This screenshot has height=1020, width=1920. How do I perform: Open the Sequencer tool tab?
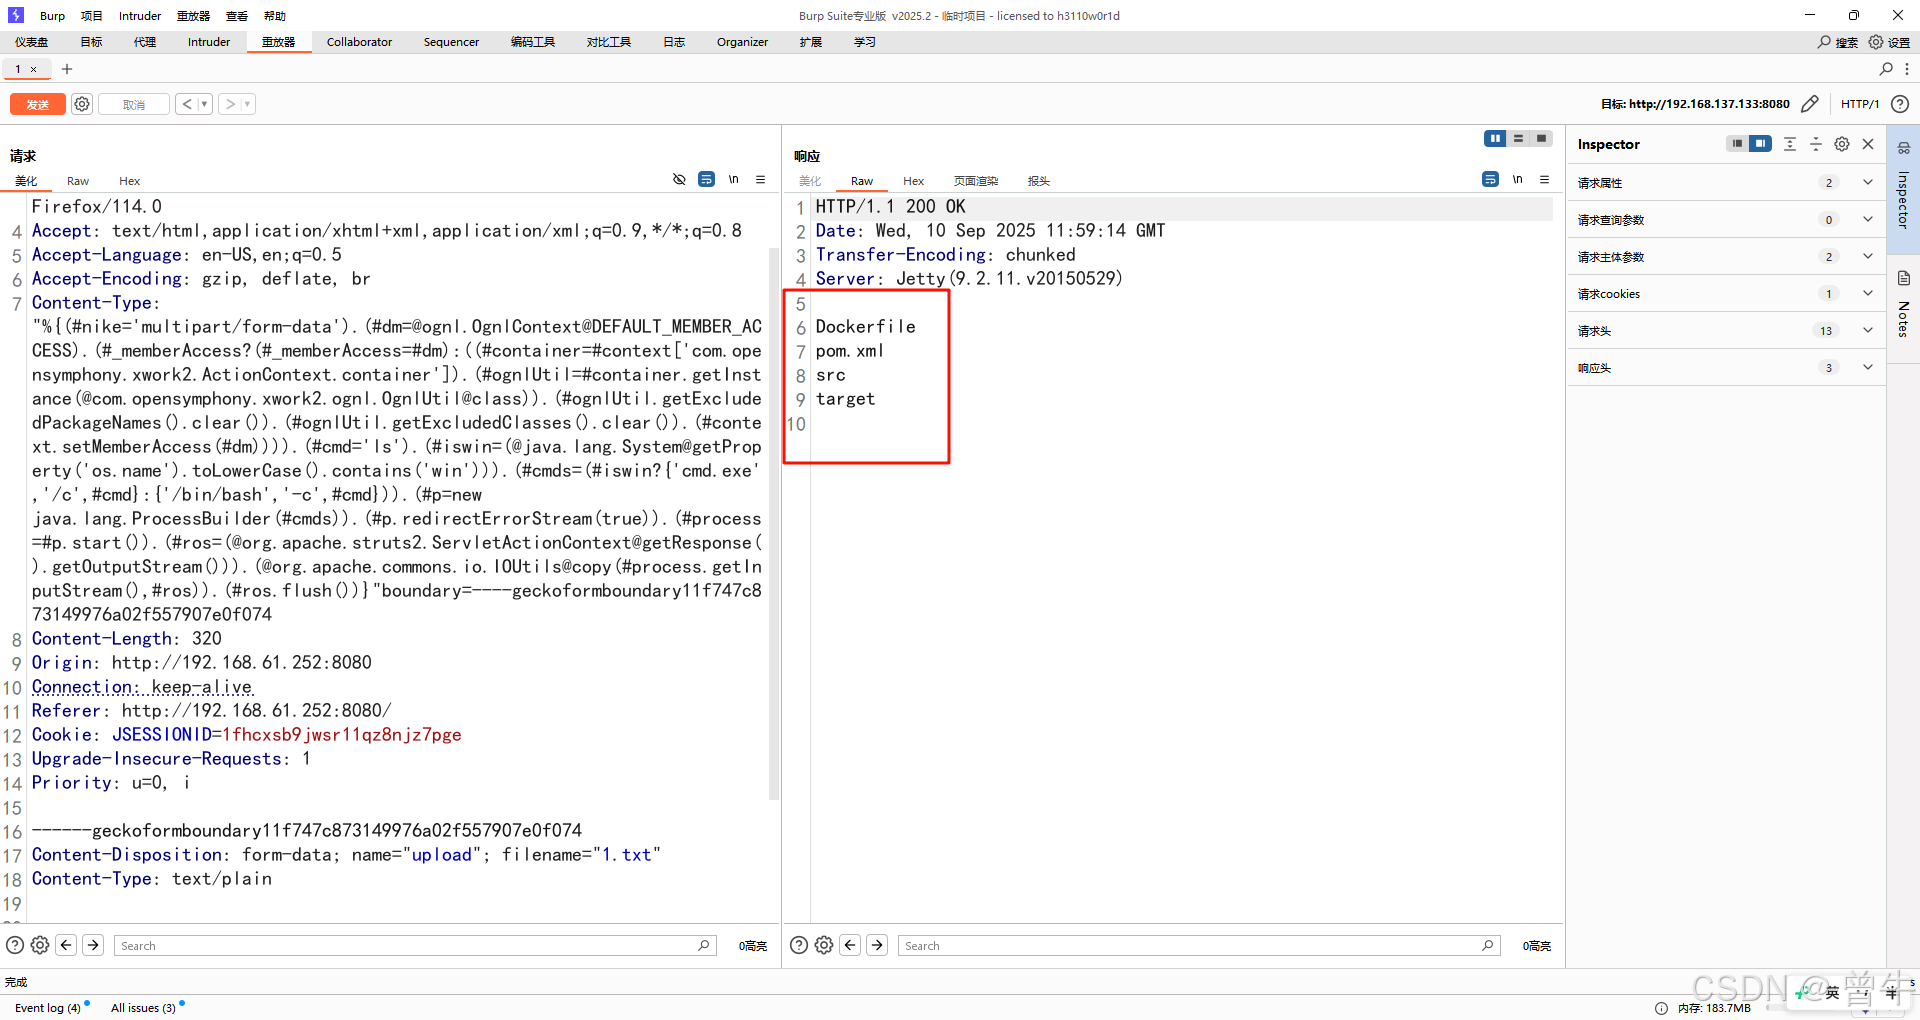pos(451,42)
